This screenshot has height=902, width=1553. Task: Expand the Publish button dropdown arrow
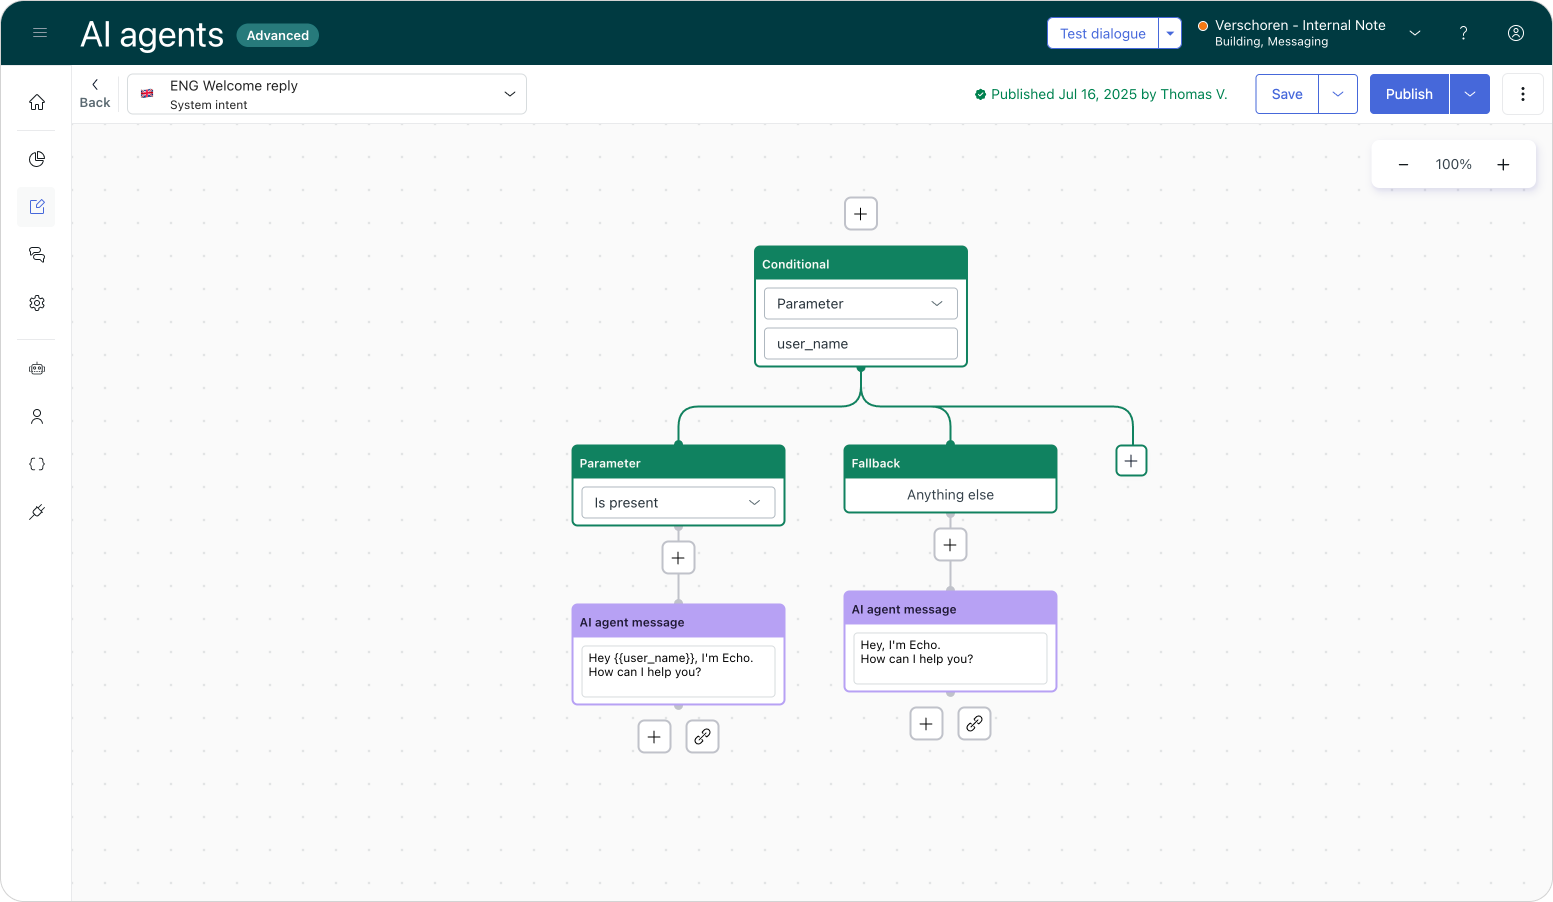tap(1469, 94)
